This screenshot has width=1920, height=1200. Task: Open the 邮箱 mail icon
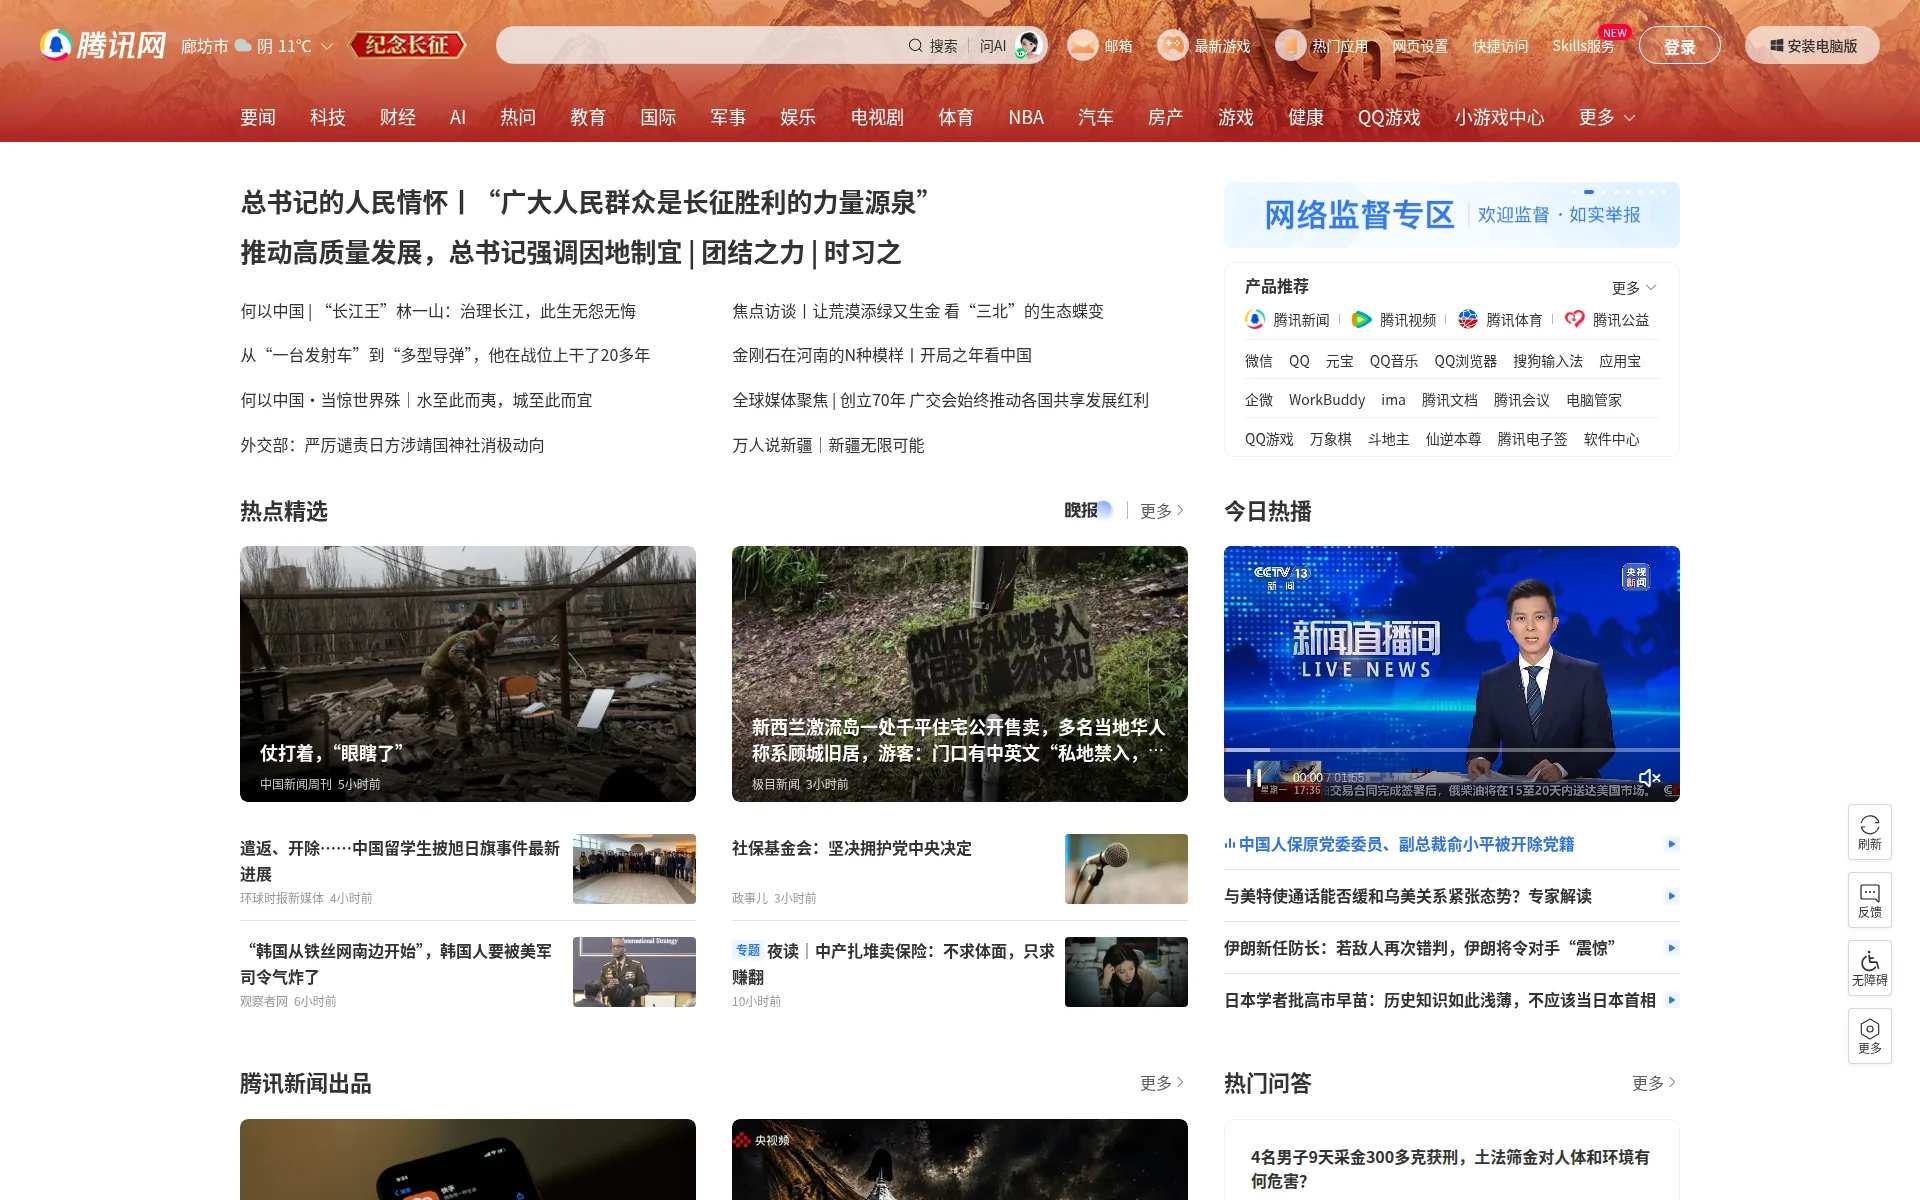tap(1082, 45)
